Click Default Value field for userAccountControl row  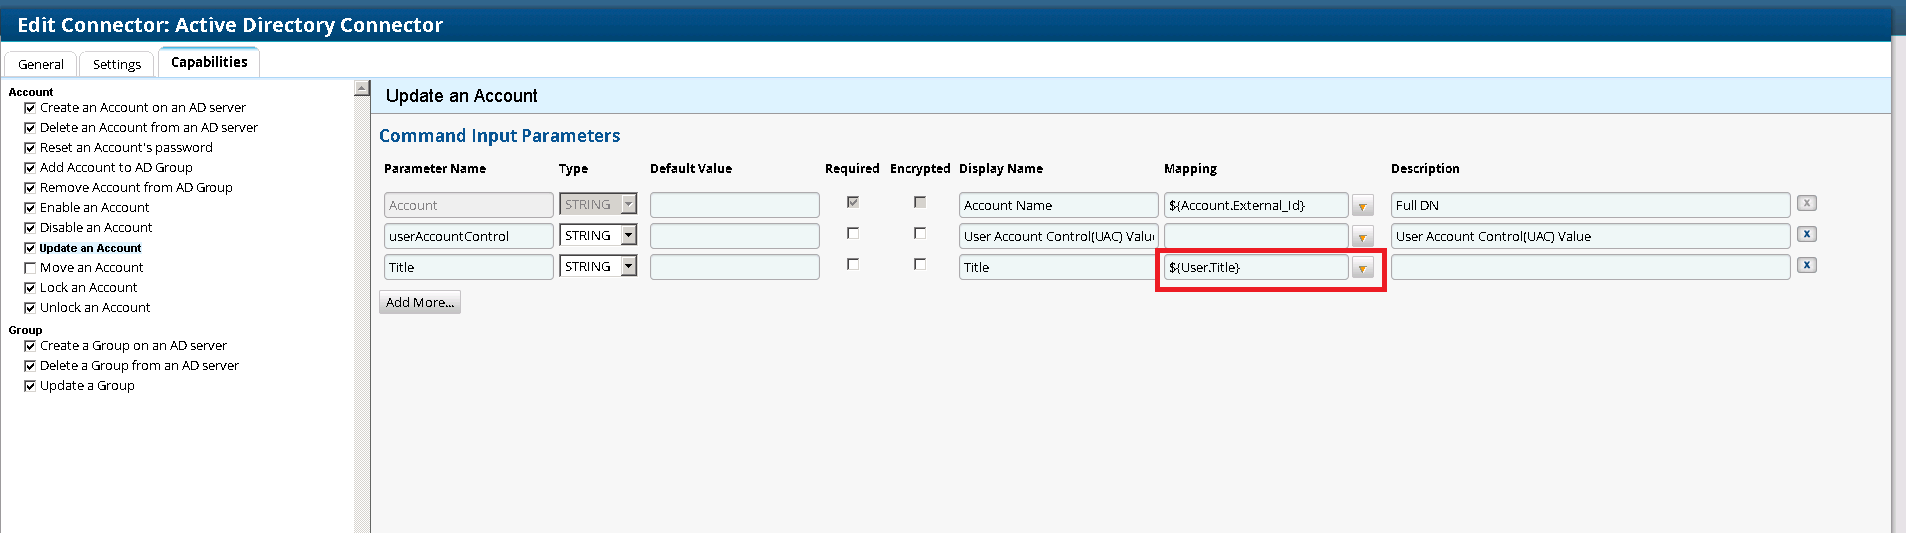735,236
